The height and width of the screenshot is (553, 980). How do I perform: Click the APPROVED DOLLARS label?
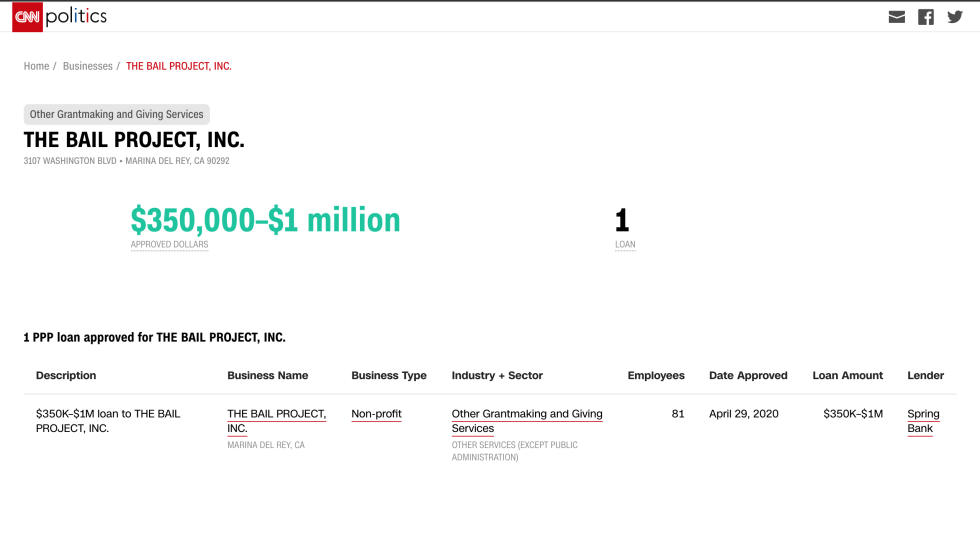click(169, 245)
